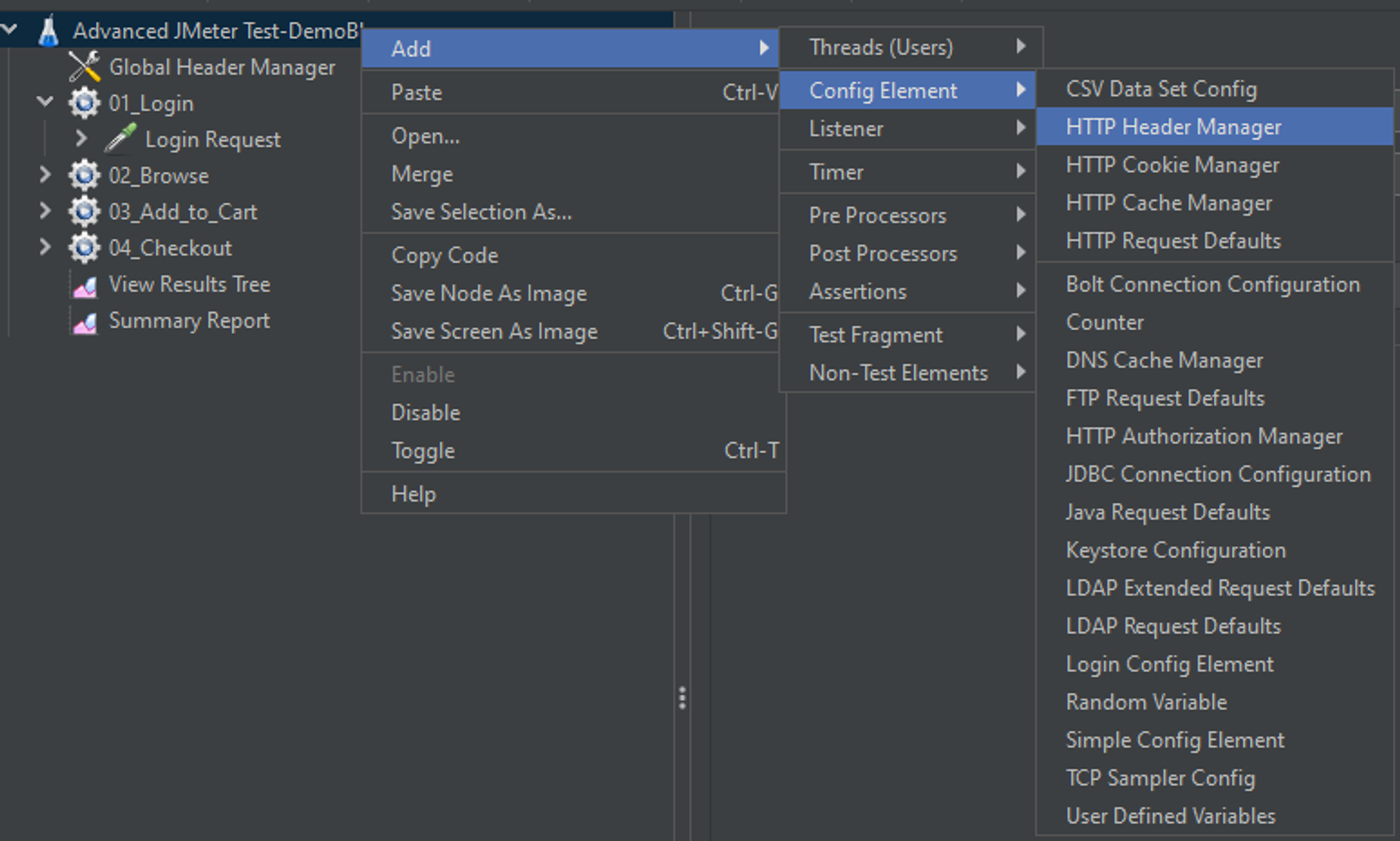Open the Pre Processors submenu
Screen dimensions: 1400x841
[x=907, y=216]
